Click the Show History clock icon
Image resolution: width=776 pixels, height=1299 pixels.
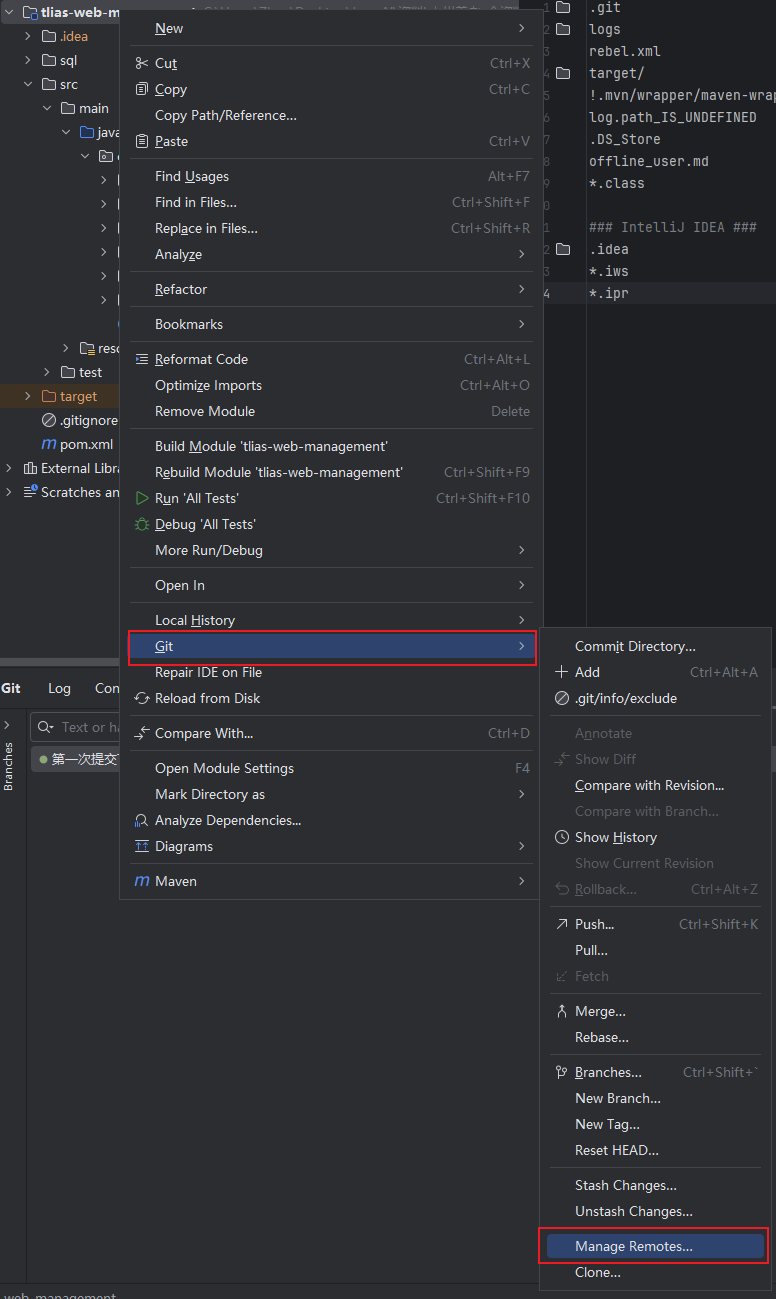pyautogui.click(x=561, y=837)
